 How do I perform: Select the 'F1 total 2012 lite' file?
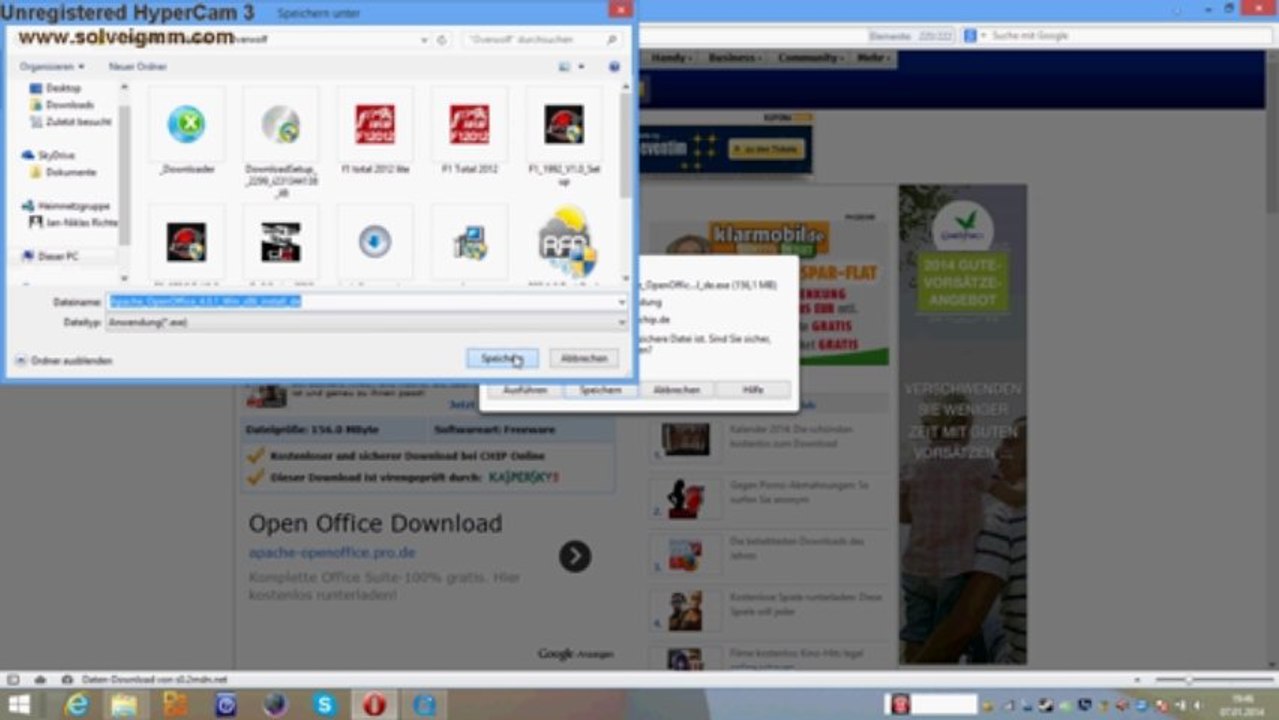[375, 125]
